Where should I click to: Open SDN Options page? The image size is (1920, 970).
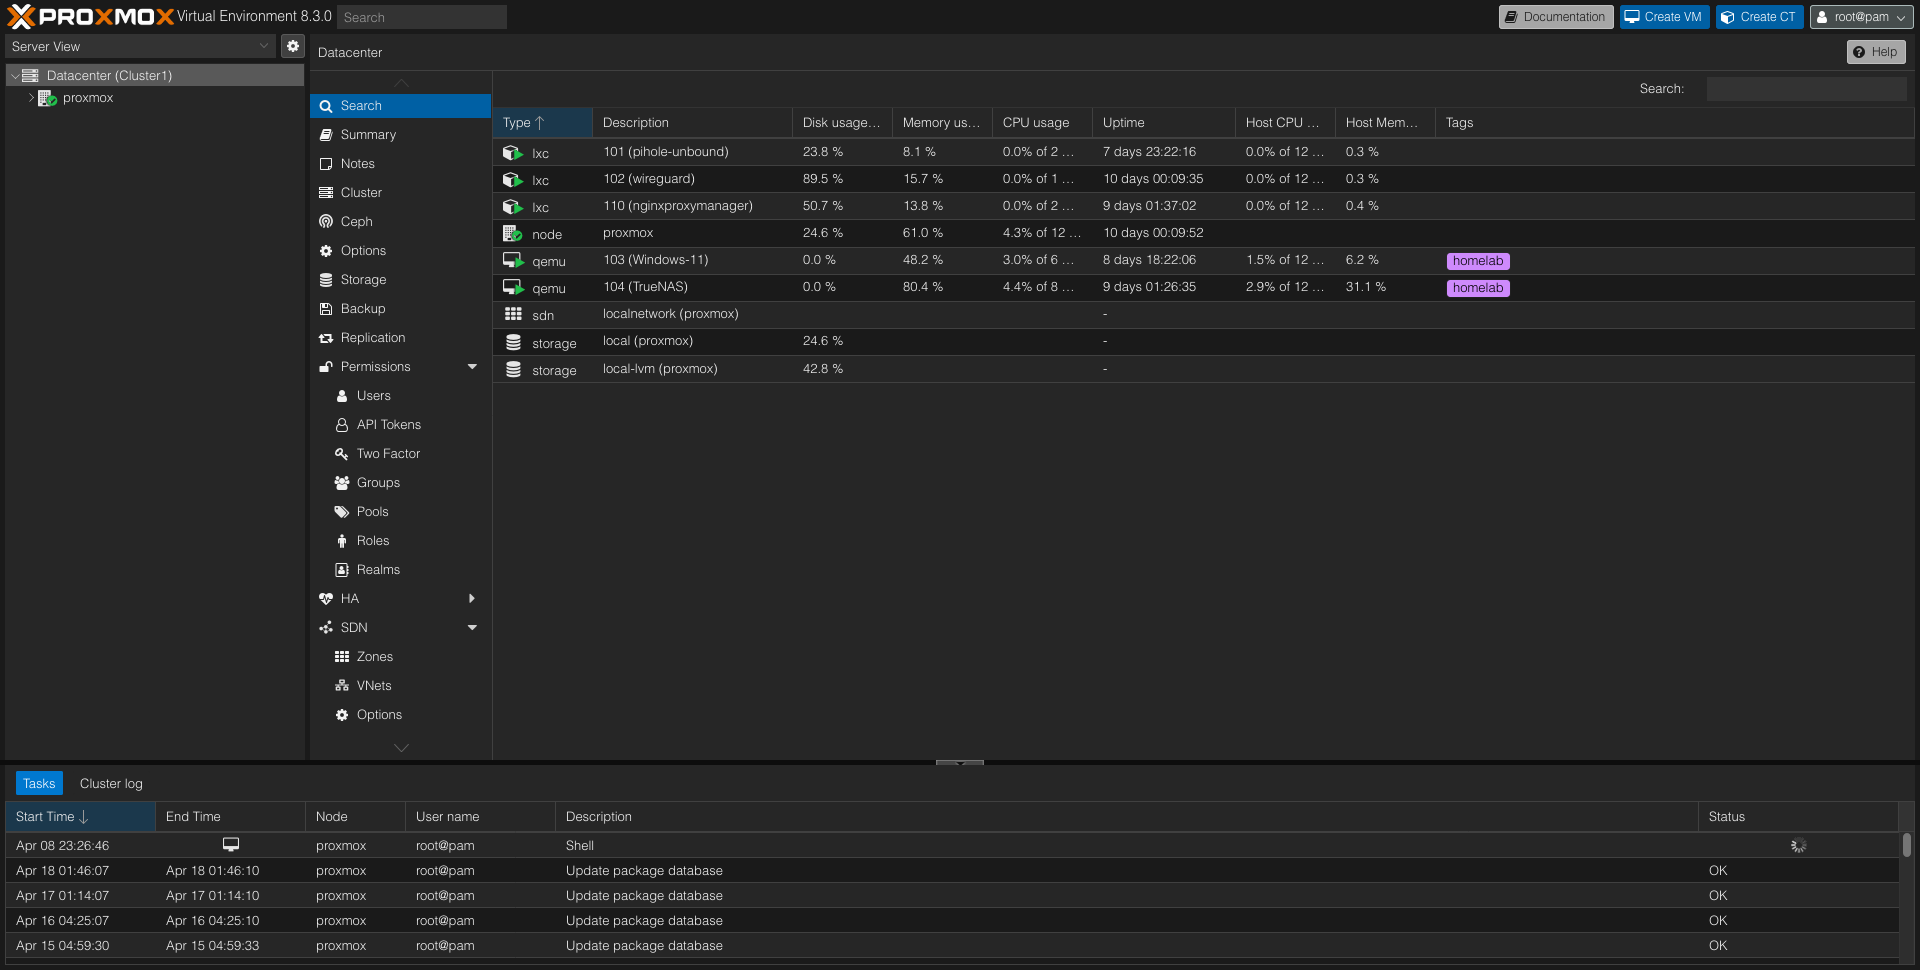tap(400, 714)
